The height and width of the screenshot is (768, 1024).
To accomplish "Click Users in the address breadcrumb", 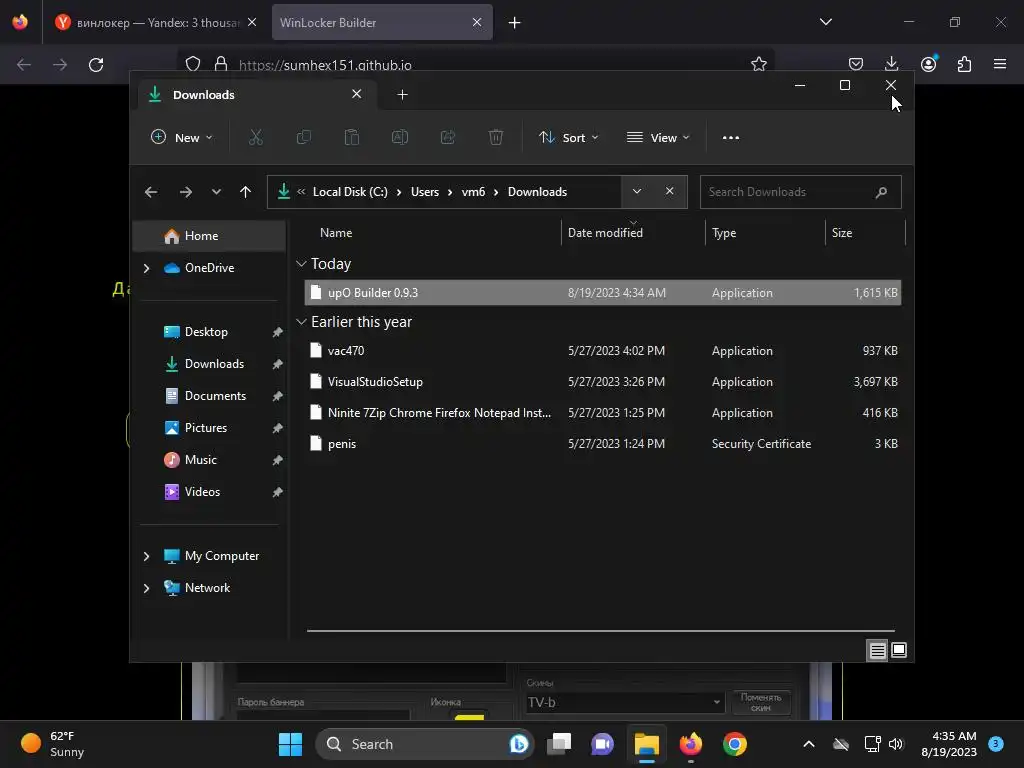I will click(x=424, y=192).
